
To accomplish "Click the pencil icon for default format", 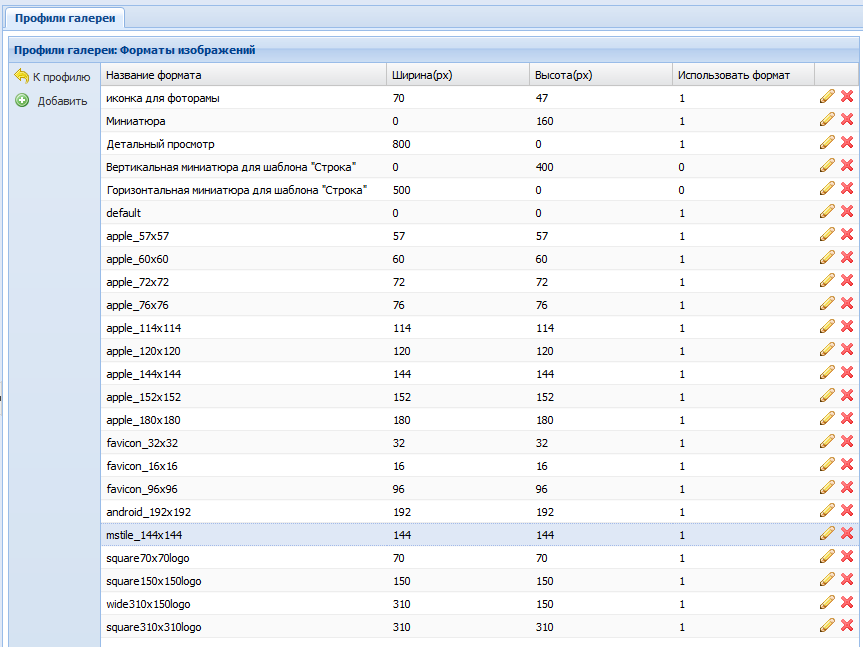I will (827, 212).
